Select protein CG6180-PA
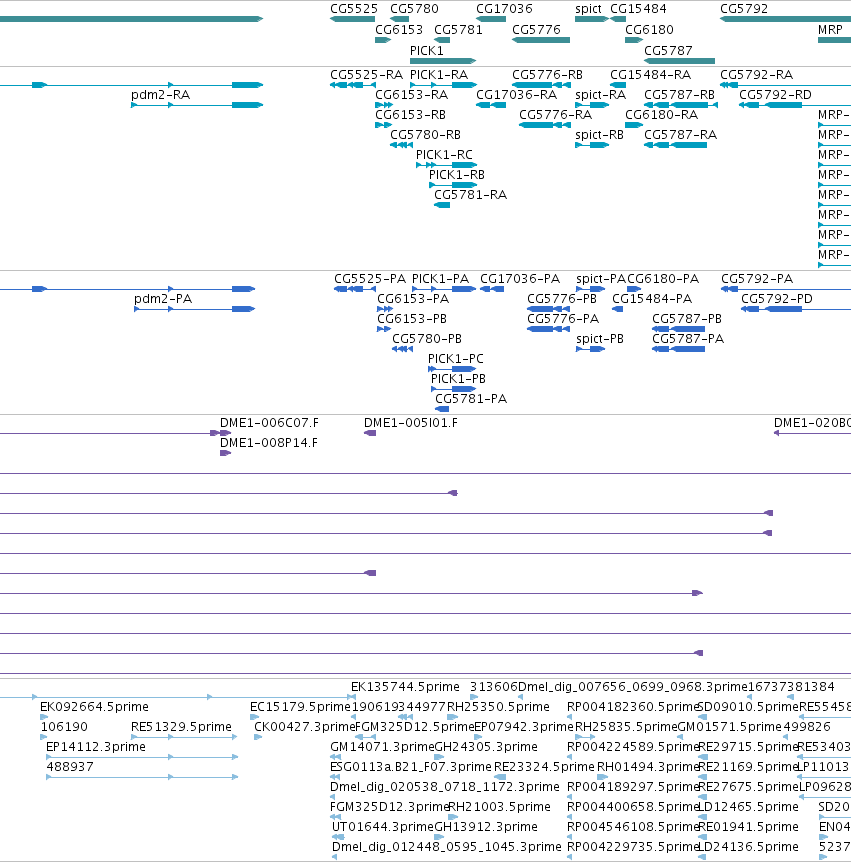851x862 pixels. point(663,279)
